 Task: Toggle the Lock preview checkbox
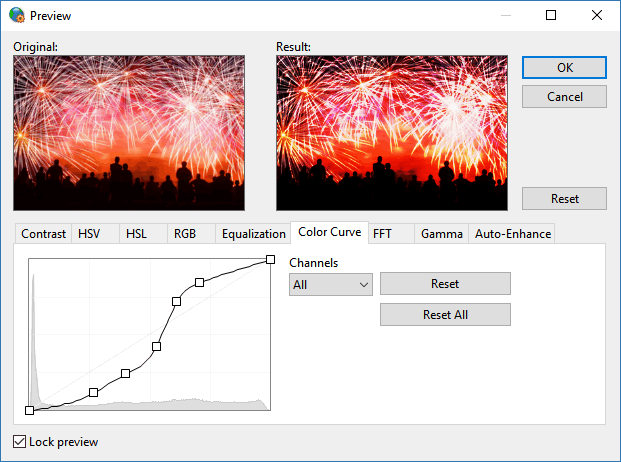[x=20, y=441]
